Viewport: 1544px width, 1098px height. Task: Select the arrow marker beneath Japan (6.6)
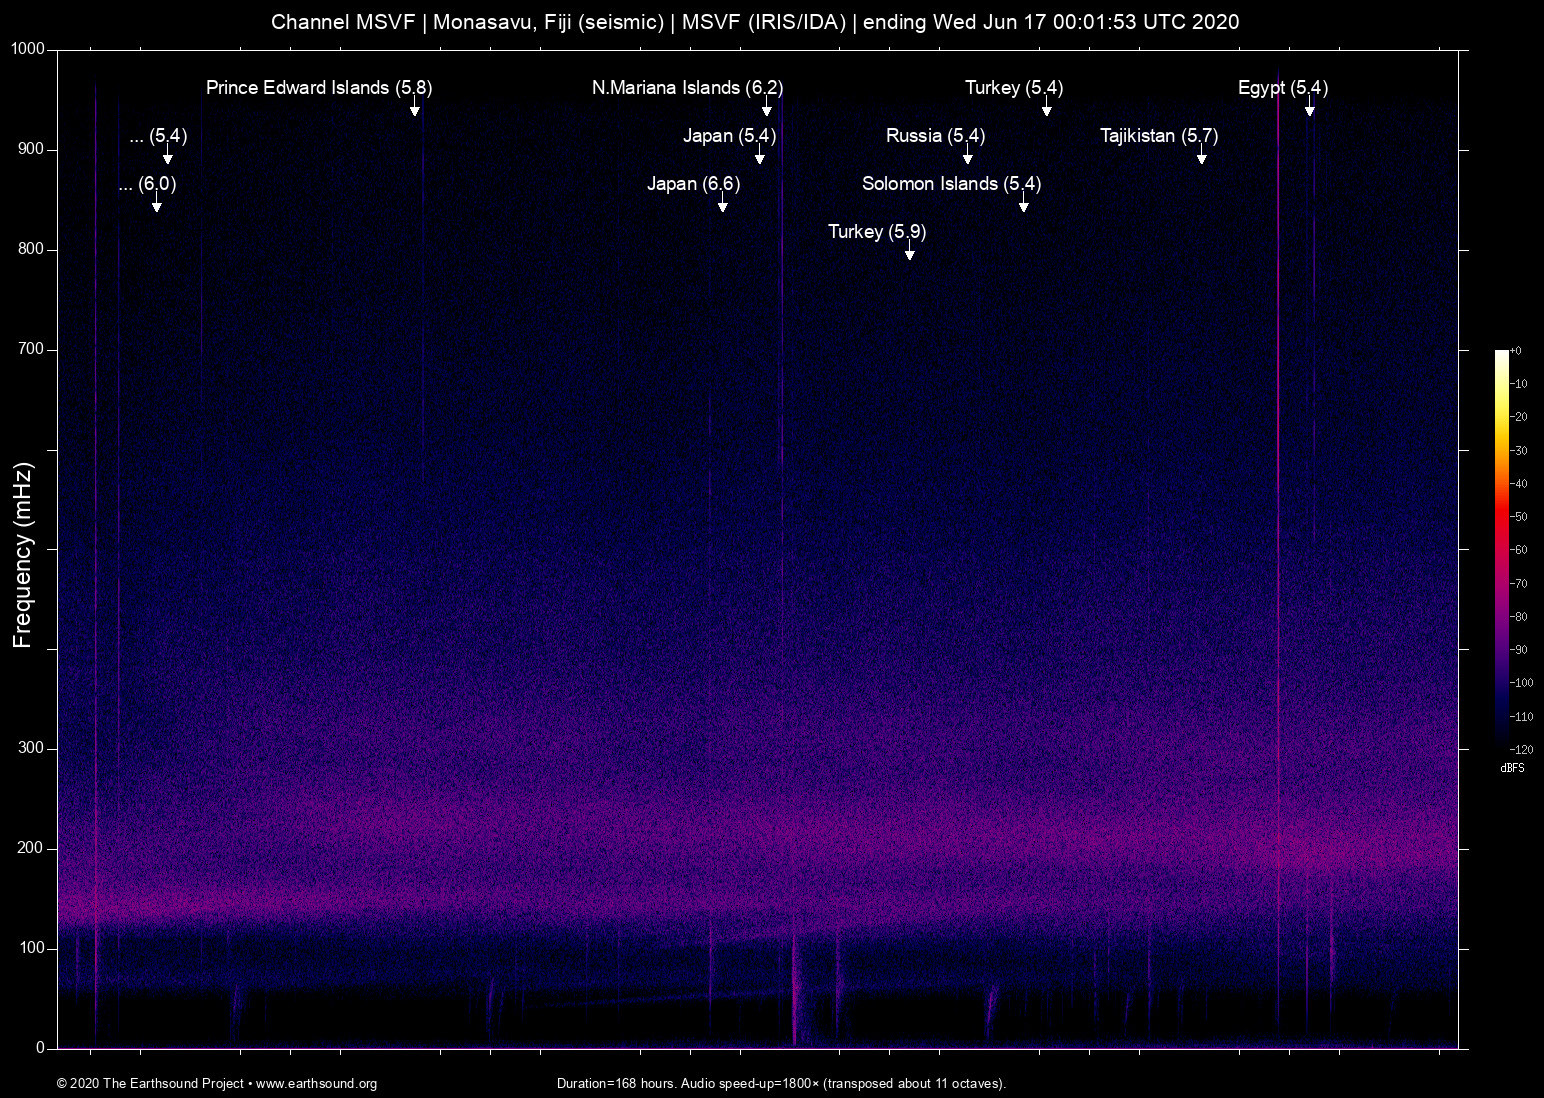(722, 204)
